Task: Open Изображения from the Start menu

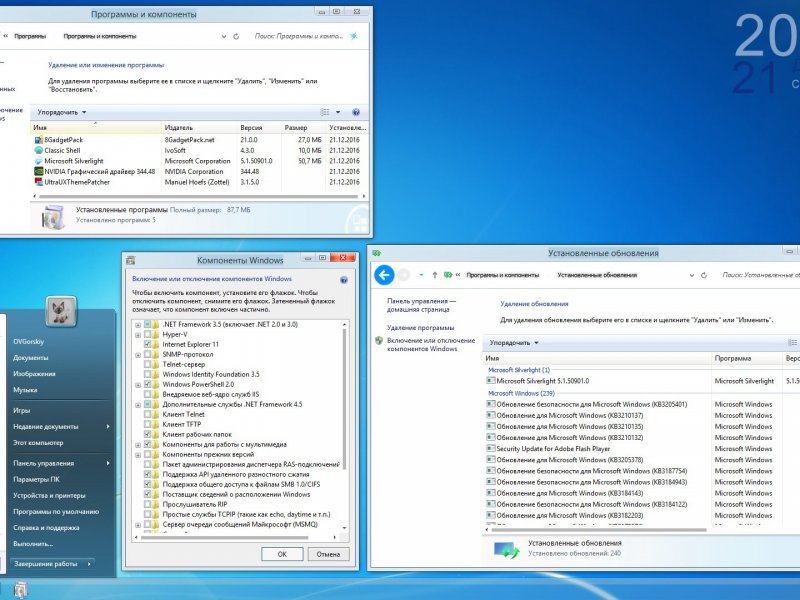Action: [x=34, y=374]
